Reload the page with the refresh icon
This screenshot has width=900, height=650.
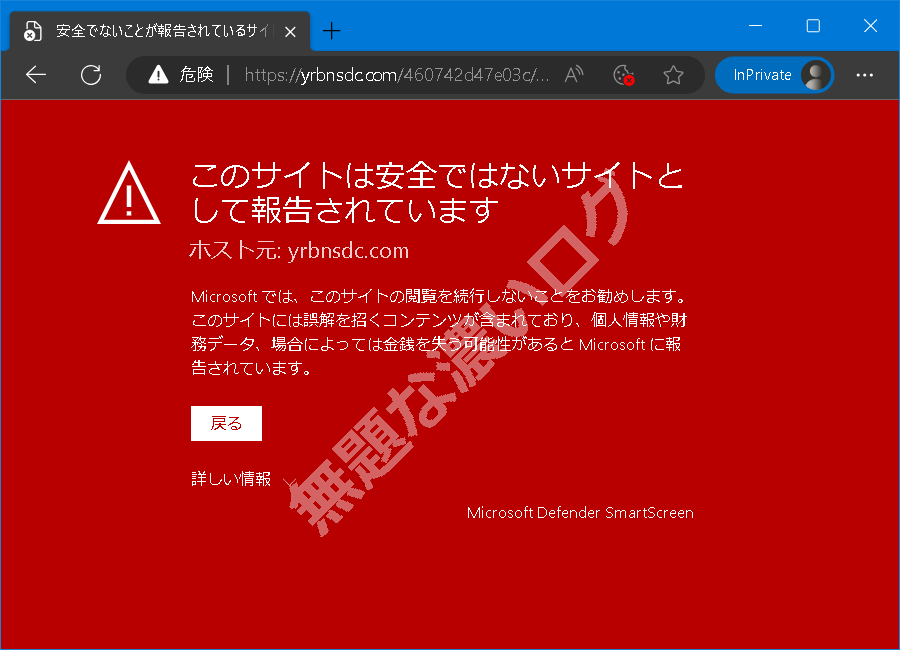[x=91, y=75]
